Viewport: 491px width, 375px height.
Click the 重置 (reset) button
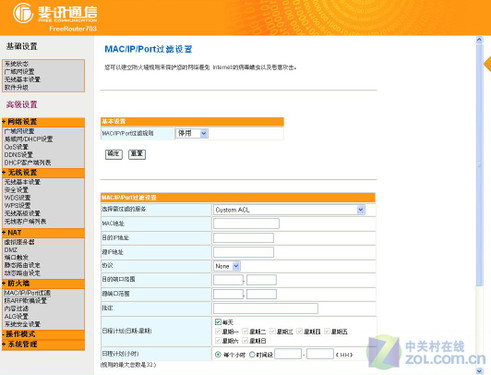pos(137,154)
